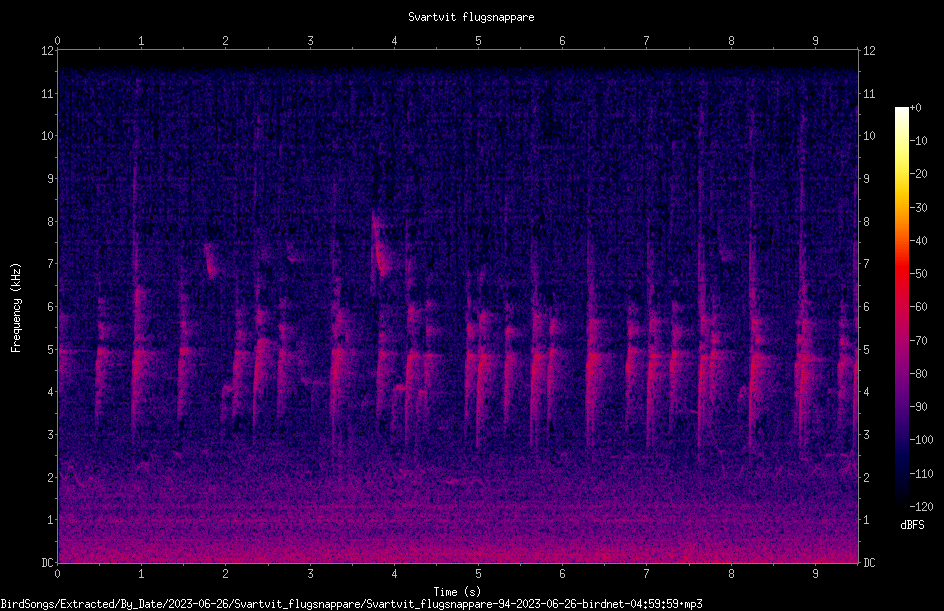Click the file path text at the bottom

352,604
